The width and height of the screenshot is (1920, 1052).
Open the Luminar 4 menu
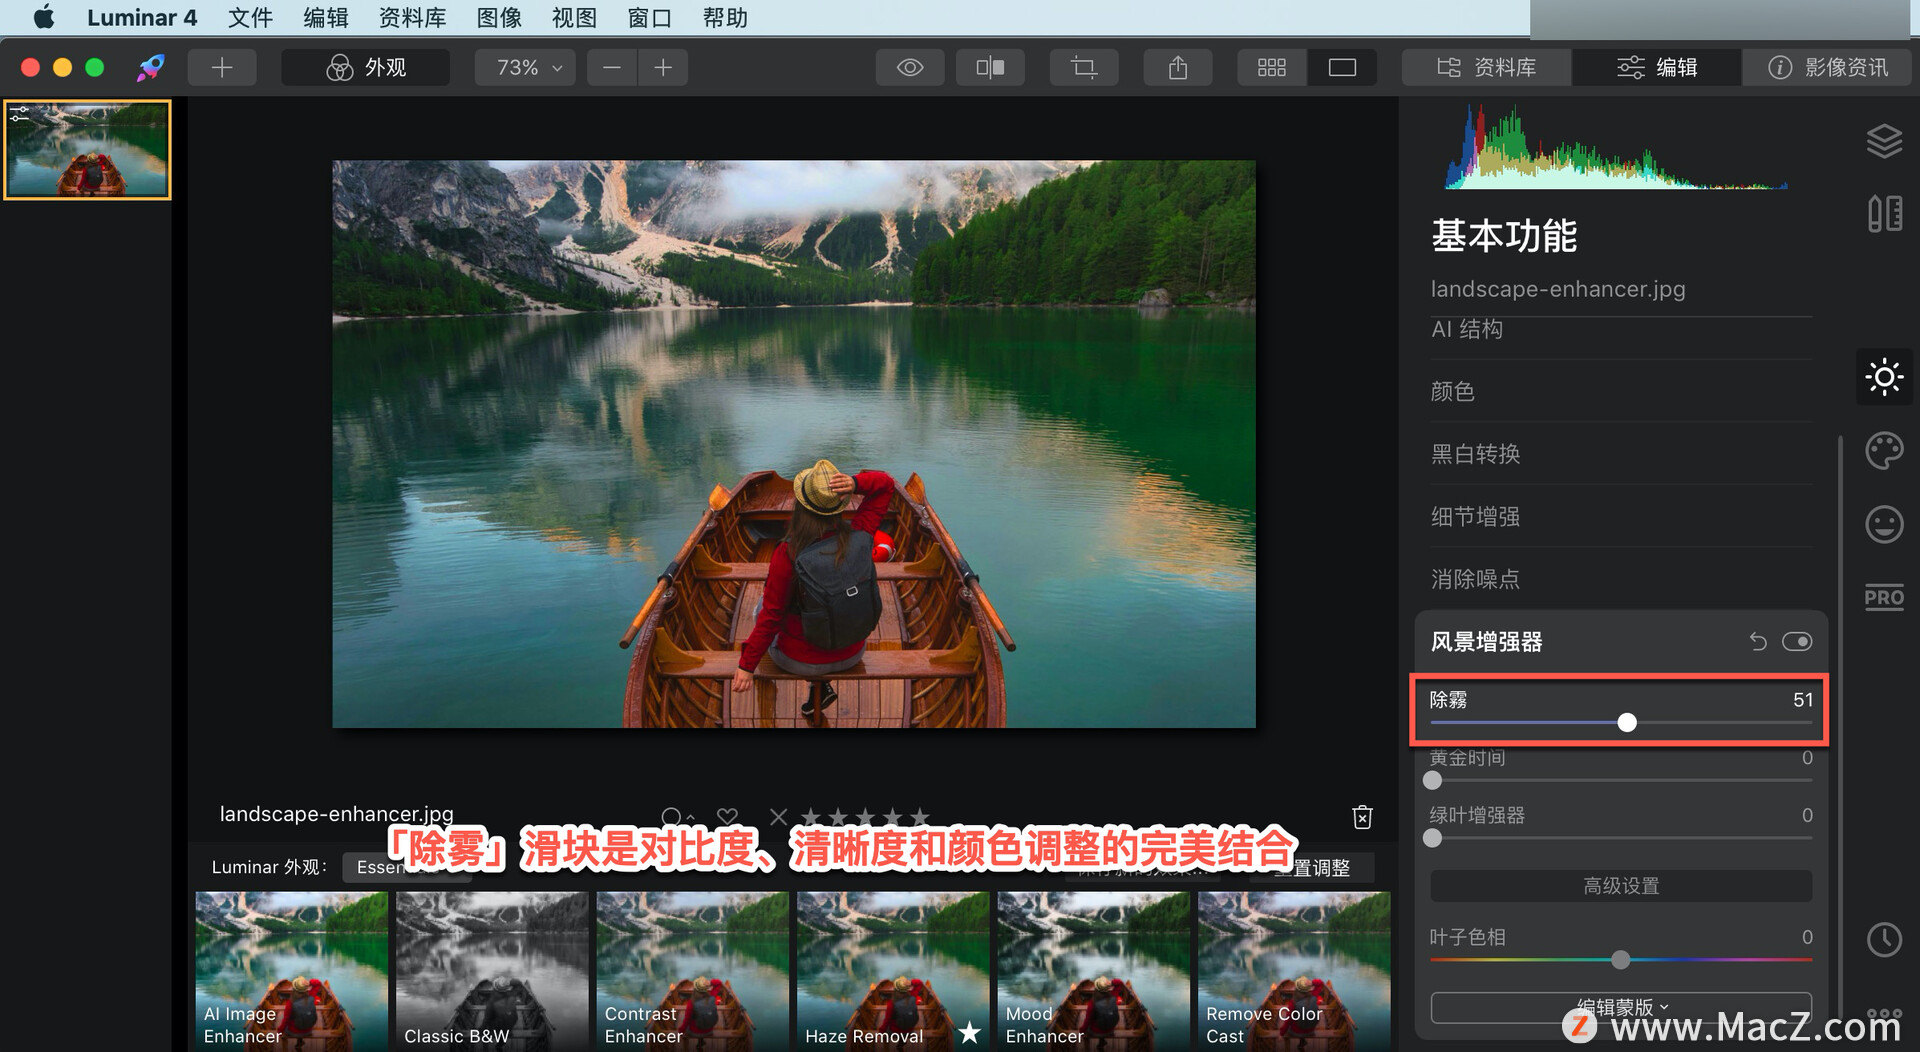(142, 17)
